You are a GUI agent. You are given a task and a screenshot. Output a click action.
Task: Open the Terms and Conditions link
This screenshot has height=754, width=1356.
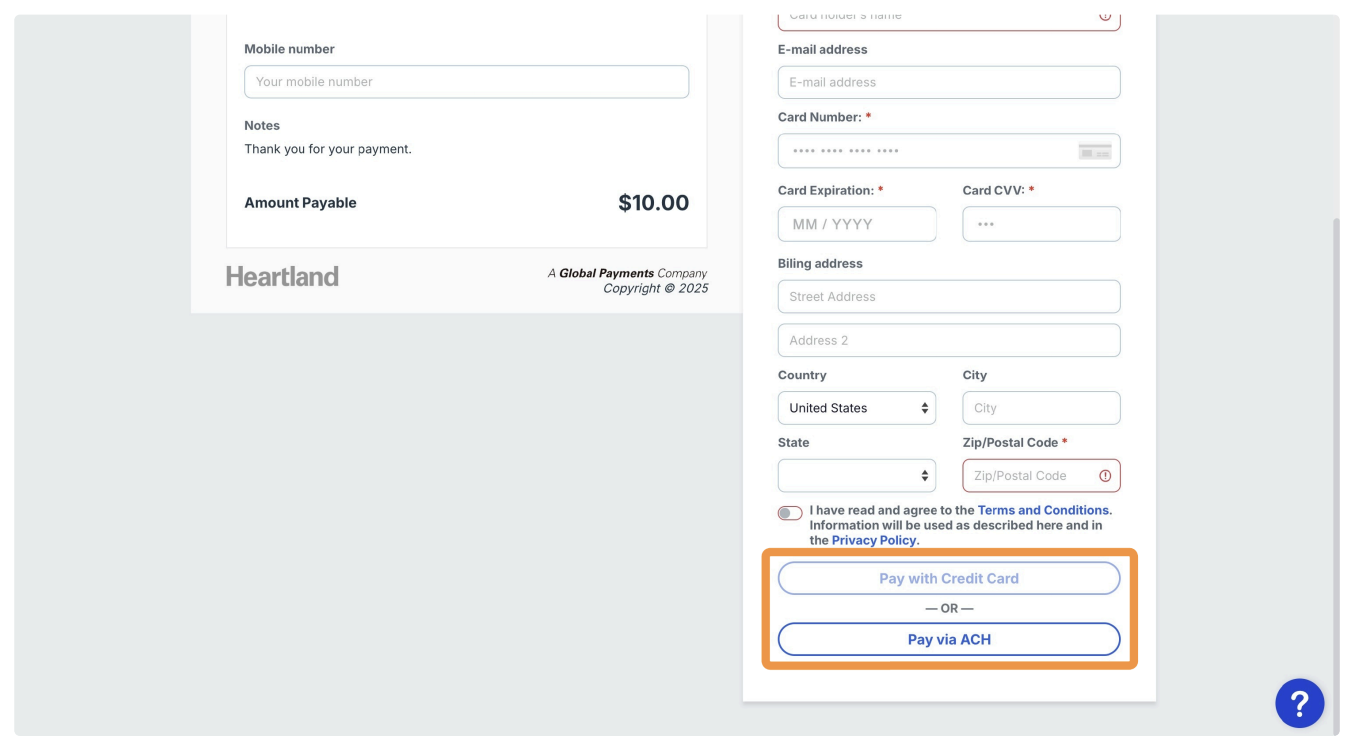(x=1043, y=510)
